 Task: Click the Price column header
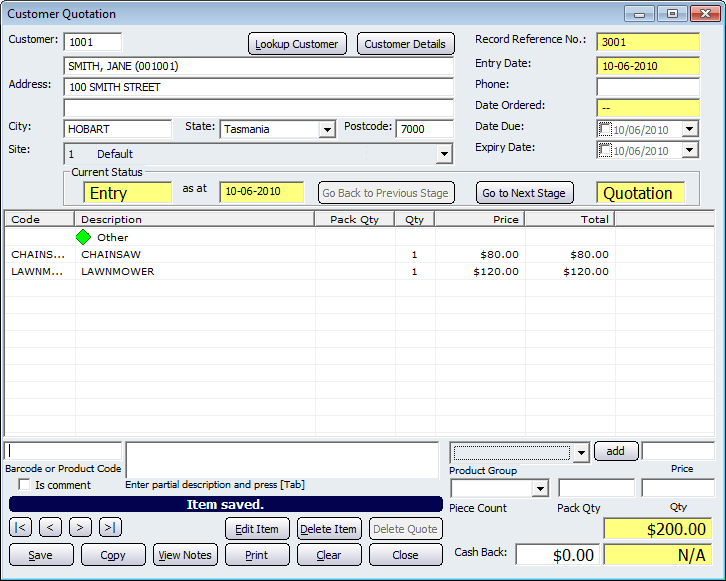pyautogui.click(x=480, y=219)
